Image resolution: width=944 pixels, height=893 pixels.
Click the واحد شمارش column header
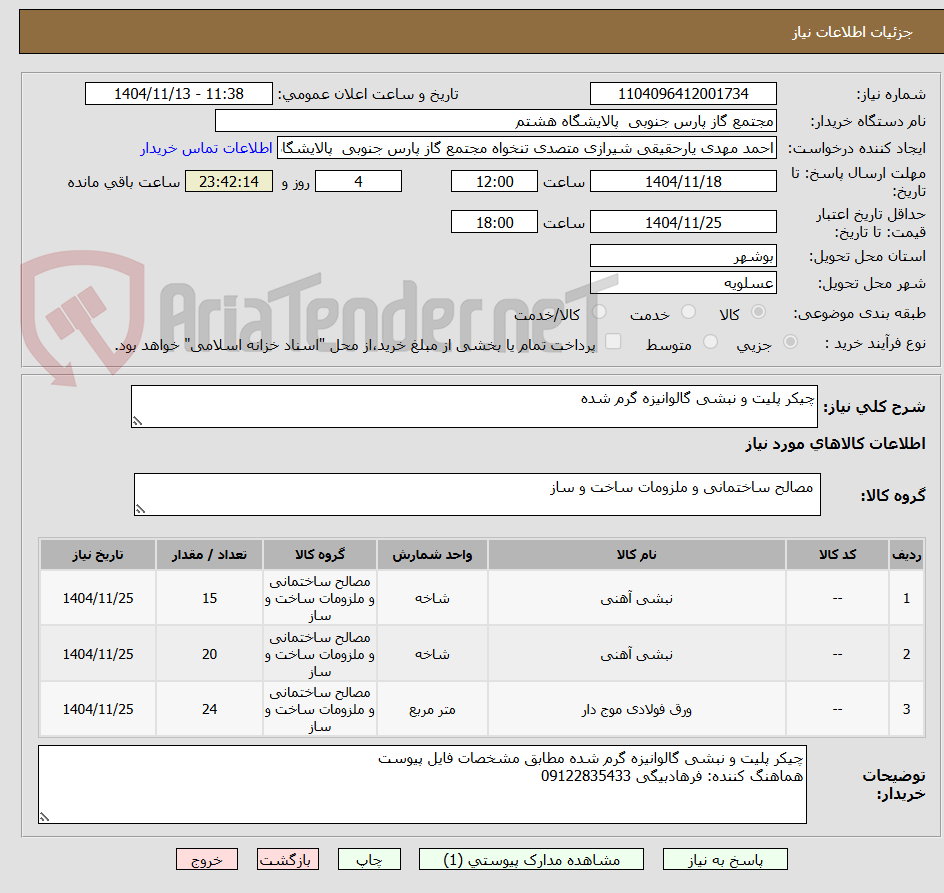(432, 555)
